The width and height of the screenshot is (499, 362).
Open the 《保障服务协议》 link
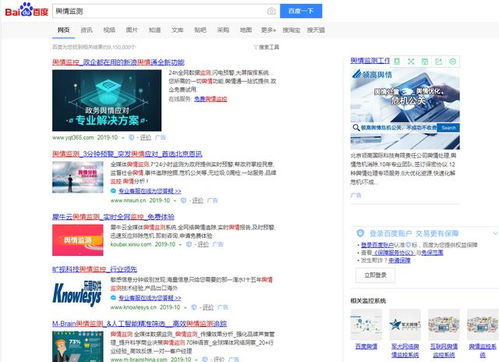pyautogui.click(x=394, y=253)
